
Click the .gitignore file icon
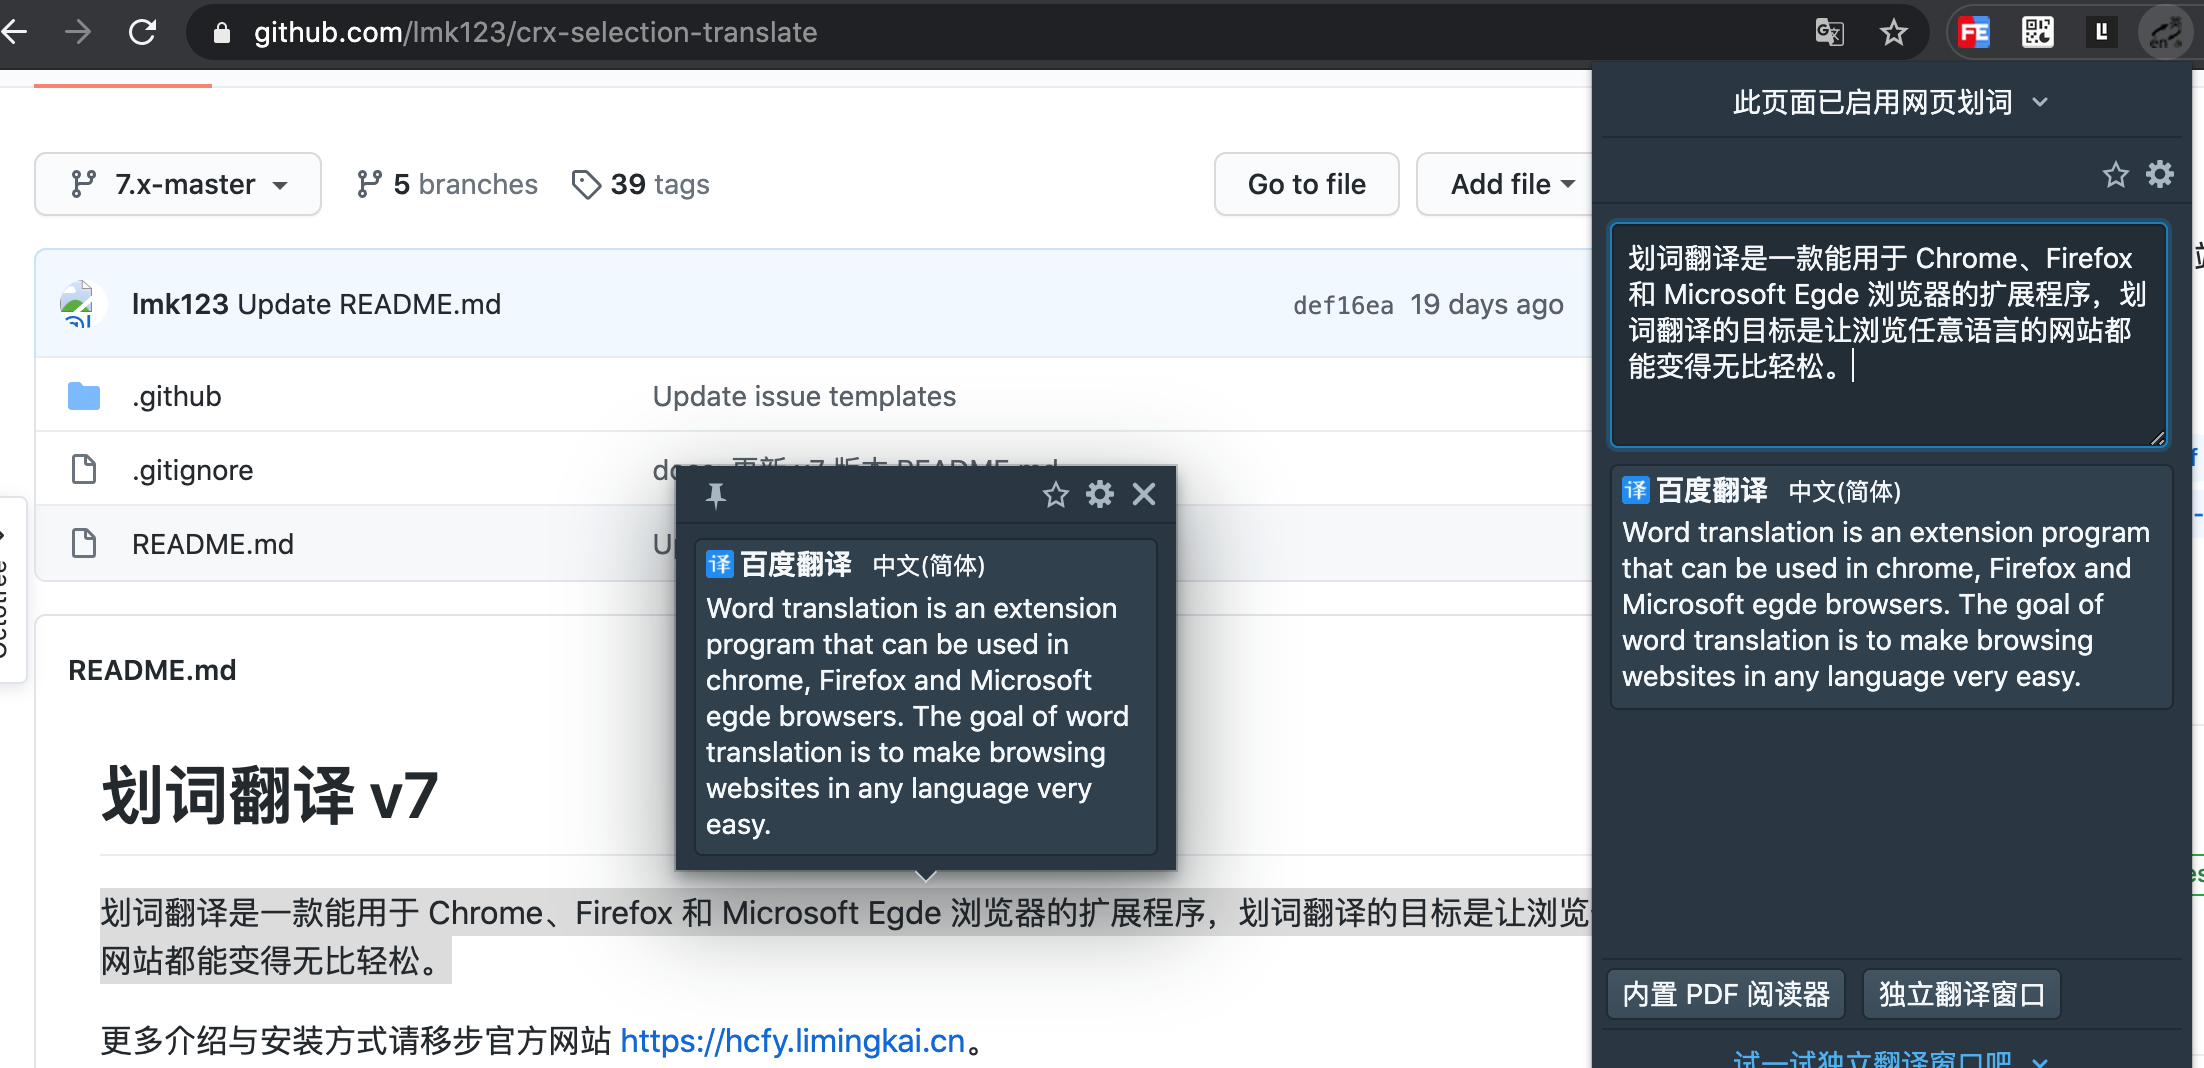(84, 469)
